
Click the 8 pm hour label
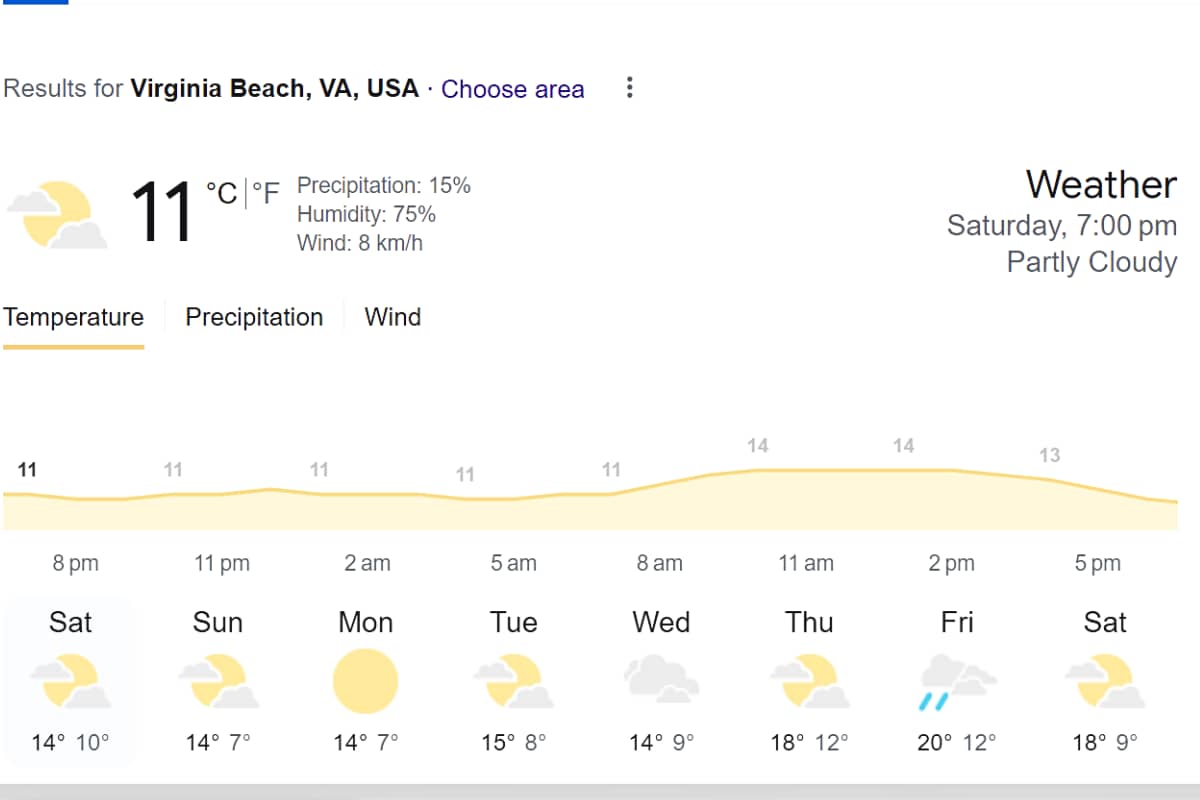point(75,564)
